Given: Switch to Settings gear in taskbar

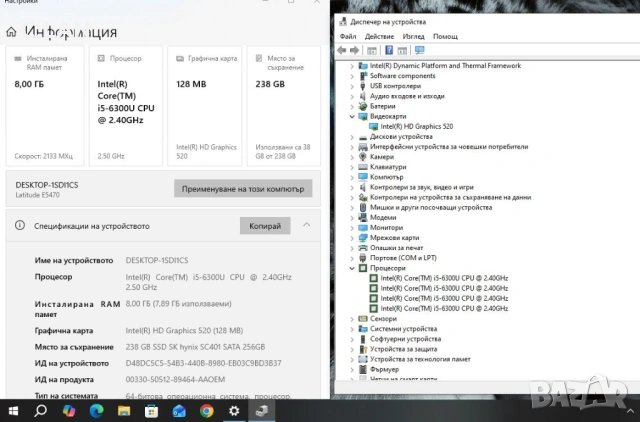Looking at the screenshot, I should pos(234,411).
